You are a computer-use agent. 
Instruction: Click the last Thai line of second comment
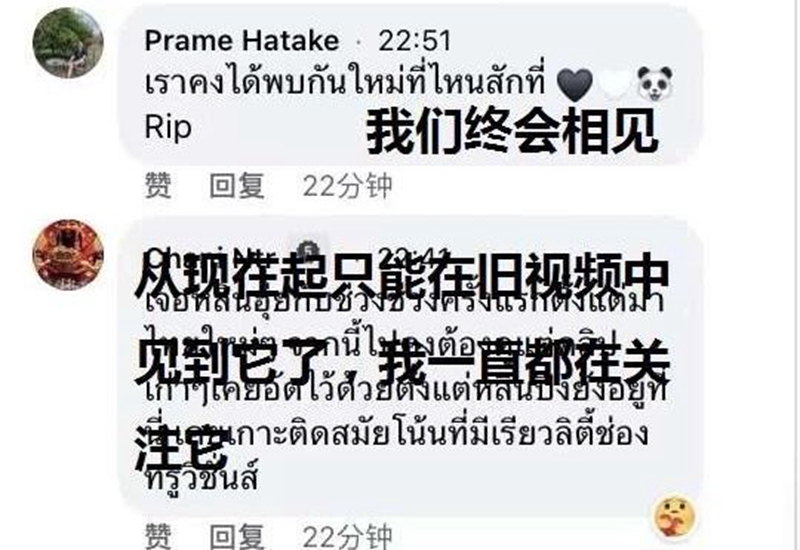[x=202, y=479]
